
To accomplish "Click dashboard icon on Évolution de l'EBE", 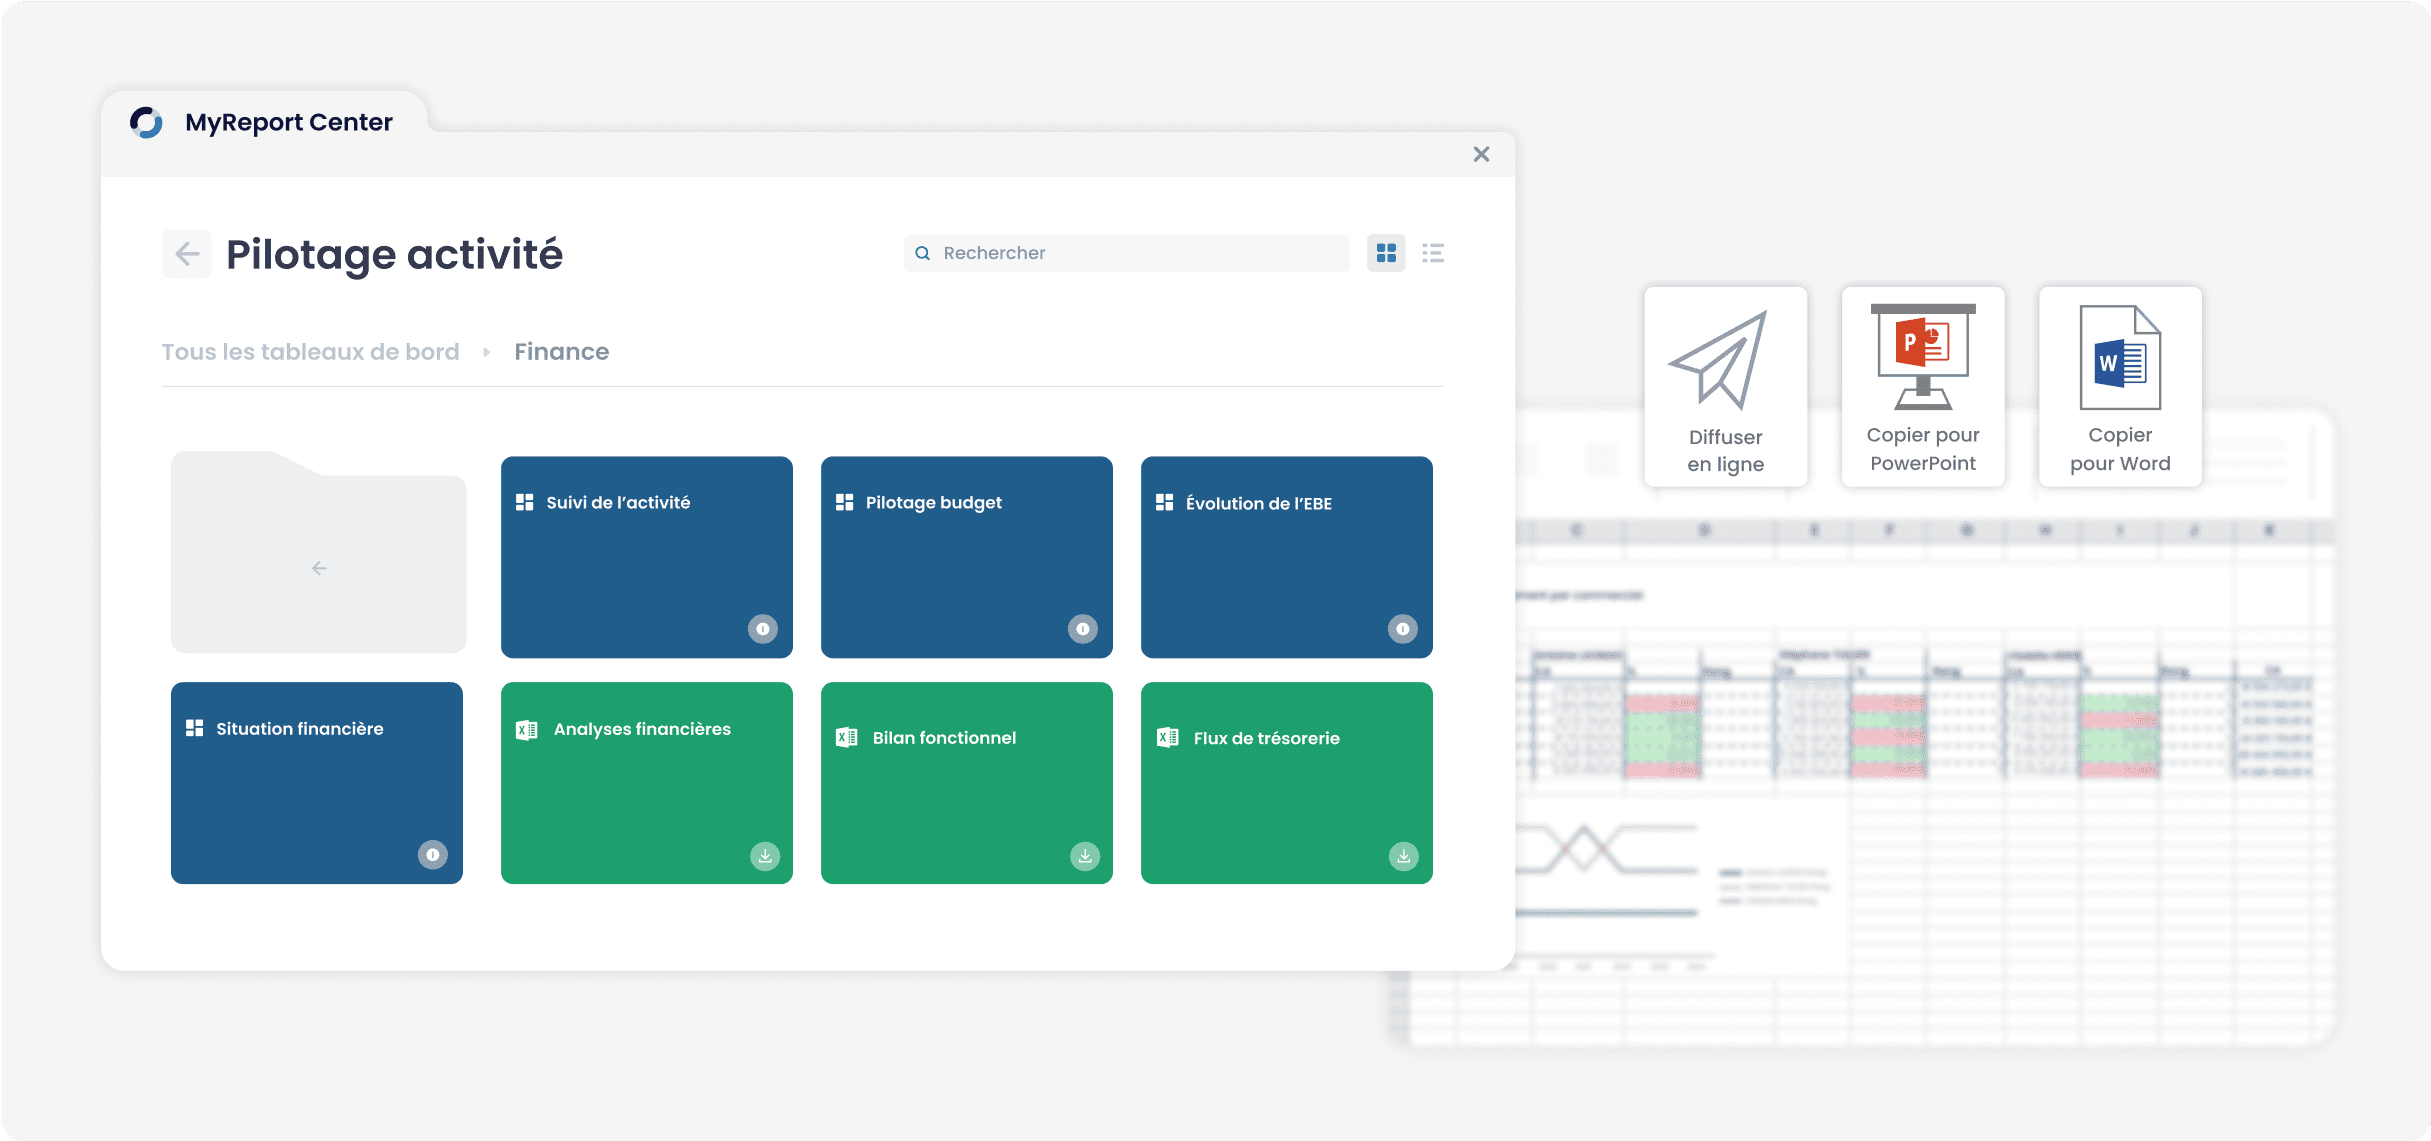I will (1164, 502).
